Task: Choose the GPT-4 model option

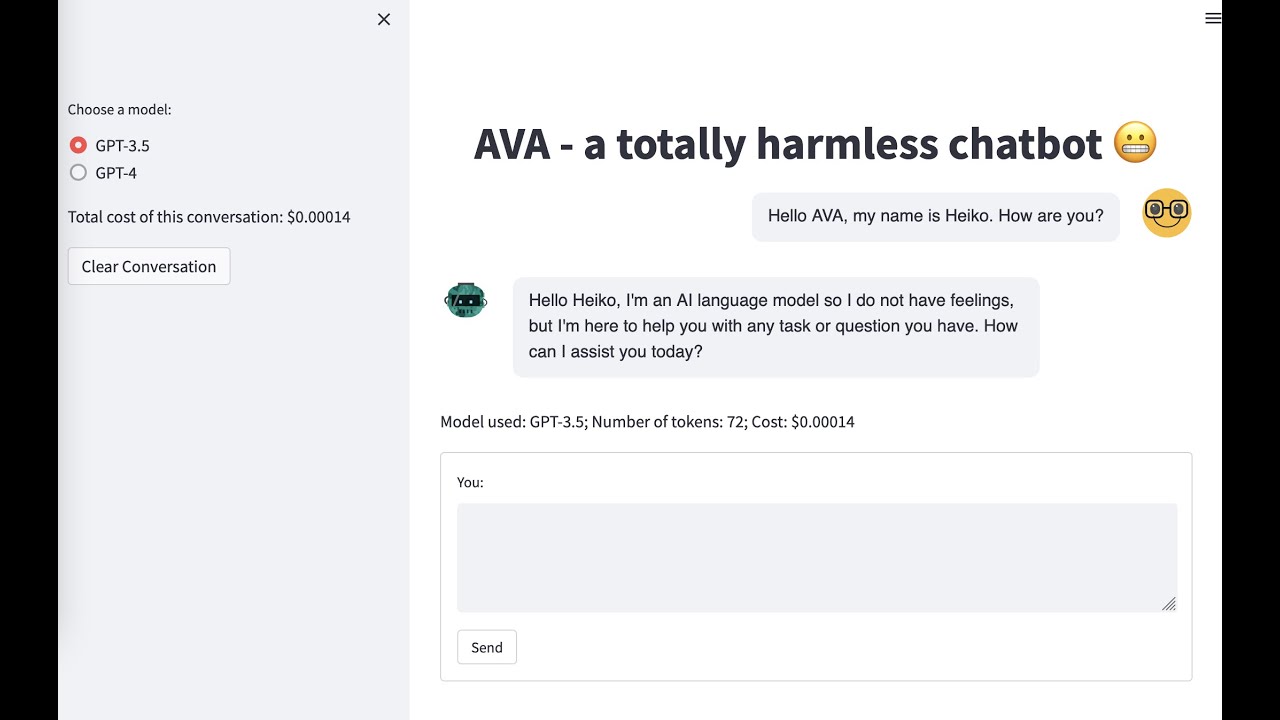Action: tap(78, 173)
